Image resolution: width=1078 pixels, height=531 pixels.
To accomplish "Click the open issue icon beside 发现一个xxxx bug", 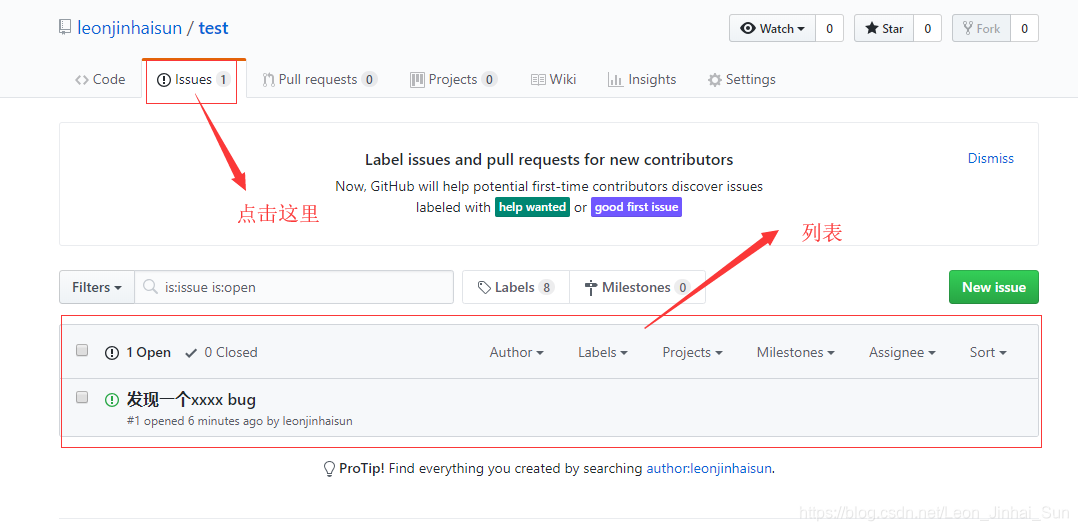I will 111,399.
